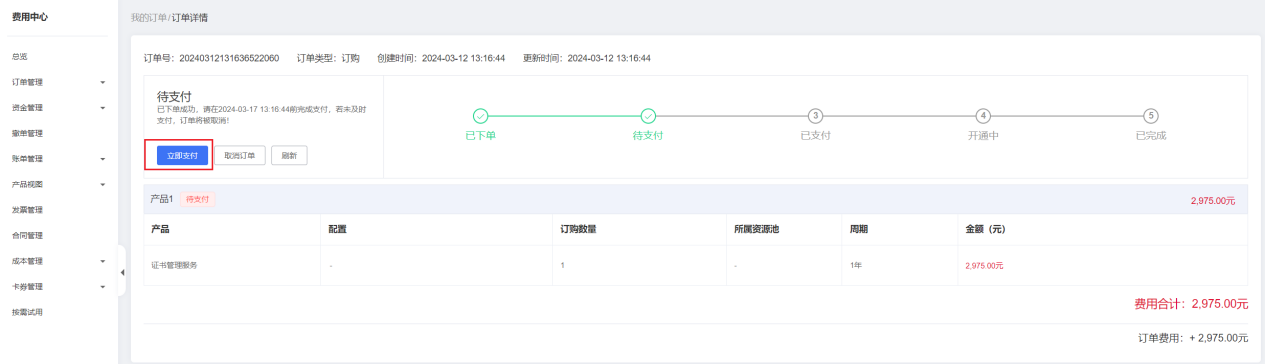Expand the 订单管理 sidebar menu

[x=59, y=82]
